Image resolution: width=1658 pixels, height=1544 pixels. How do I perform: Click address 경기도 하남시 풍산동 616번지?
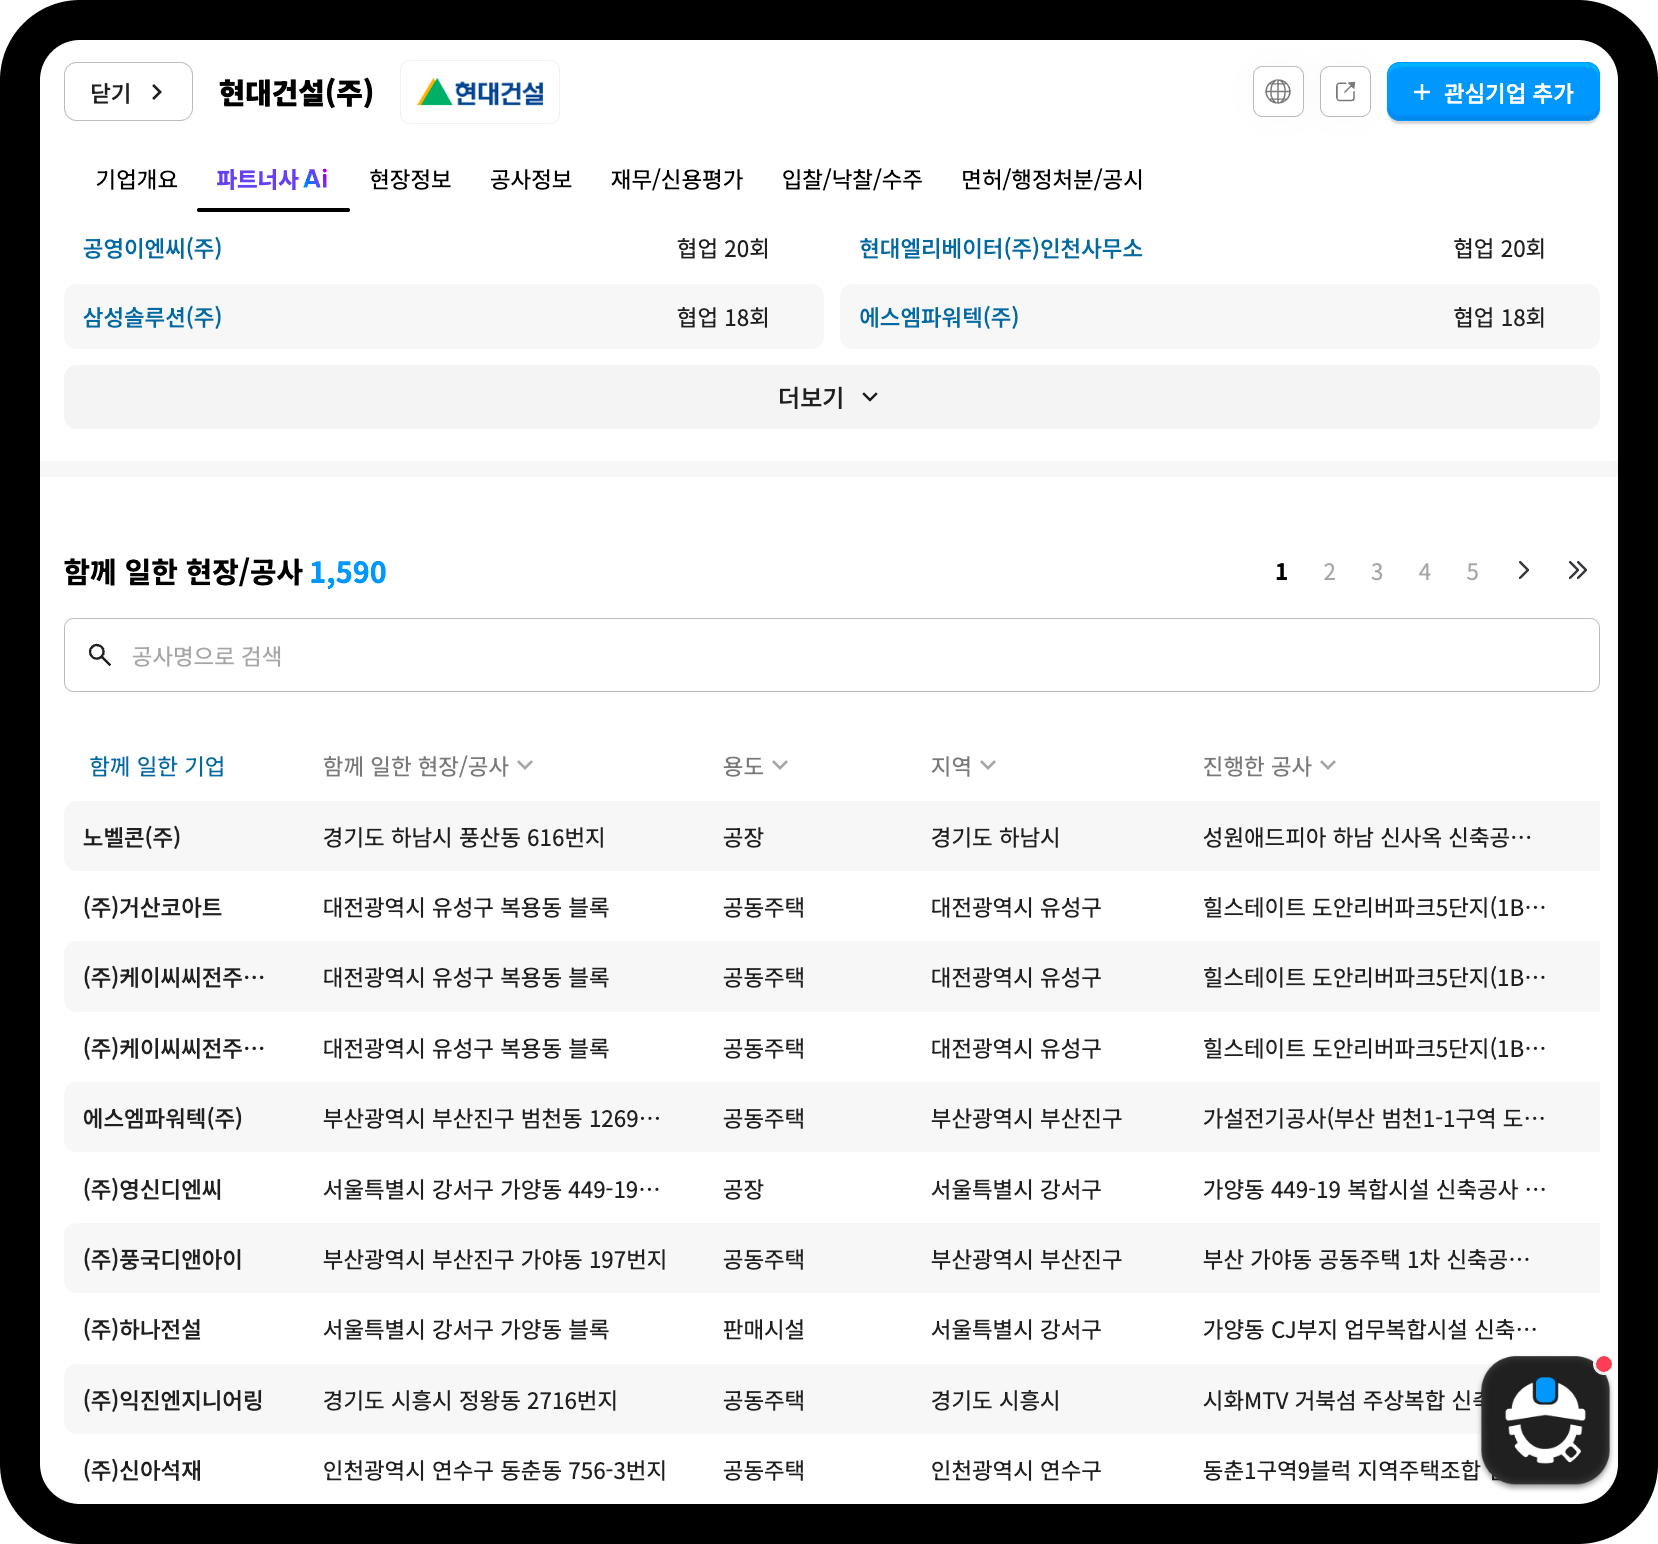click(x=464, y=837)
